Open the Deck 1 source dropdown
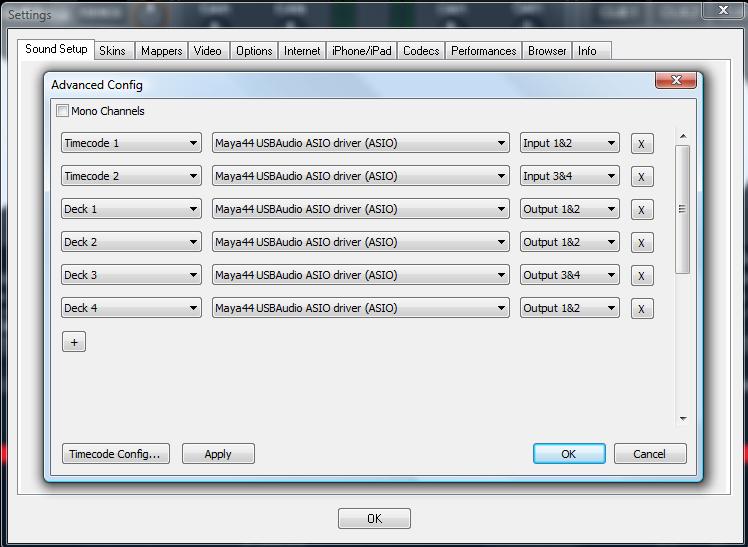Viewport: 748px width, 547px height. pos(131,208)
